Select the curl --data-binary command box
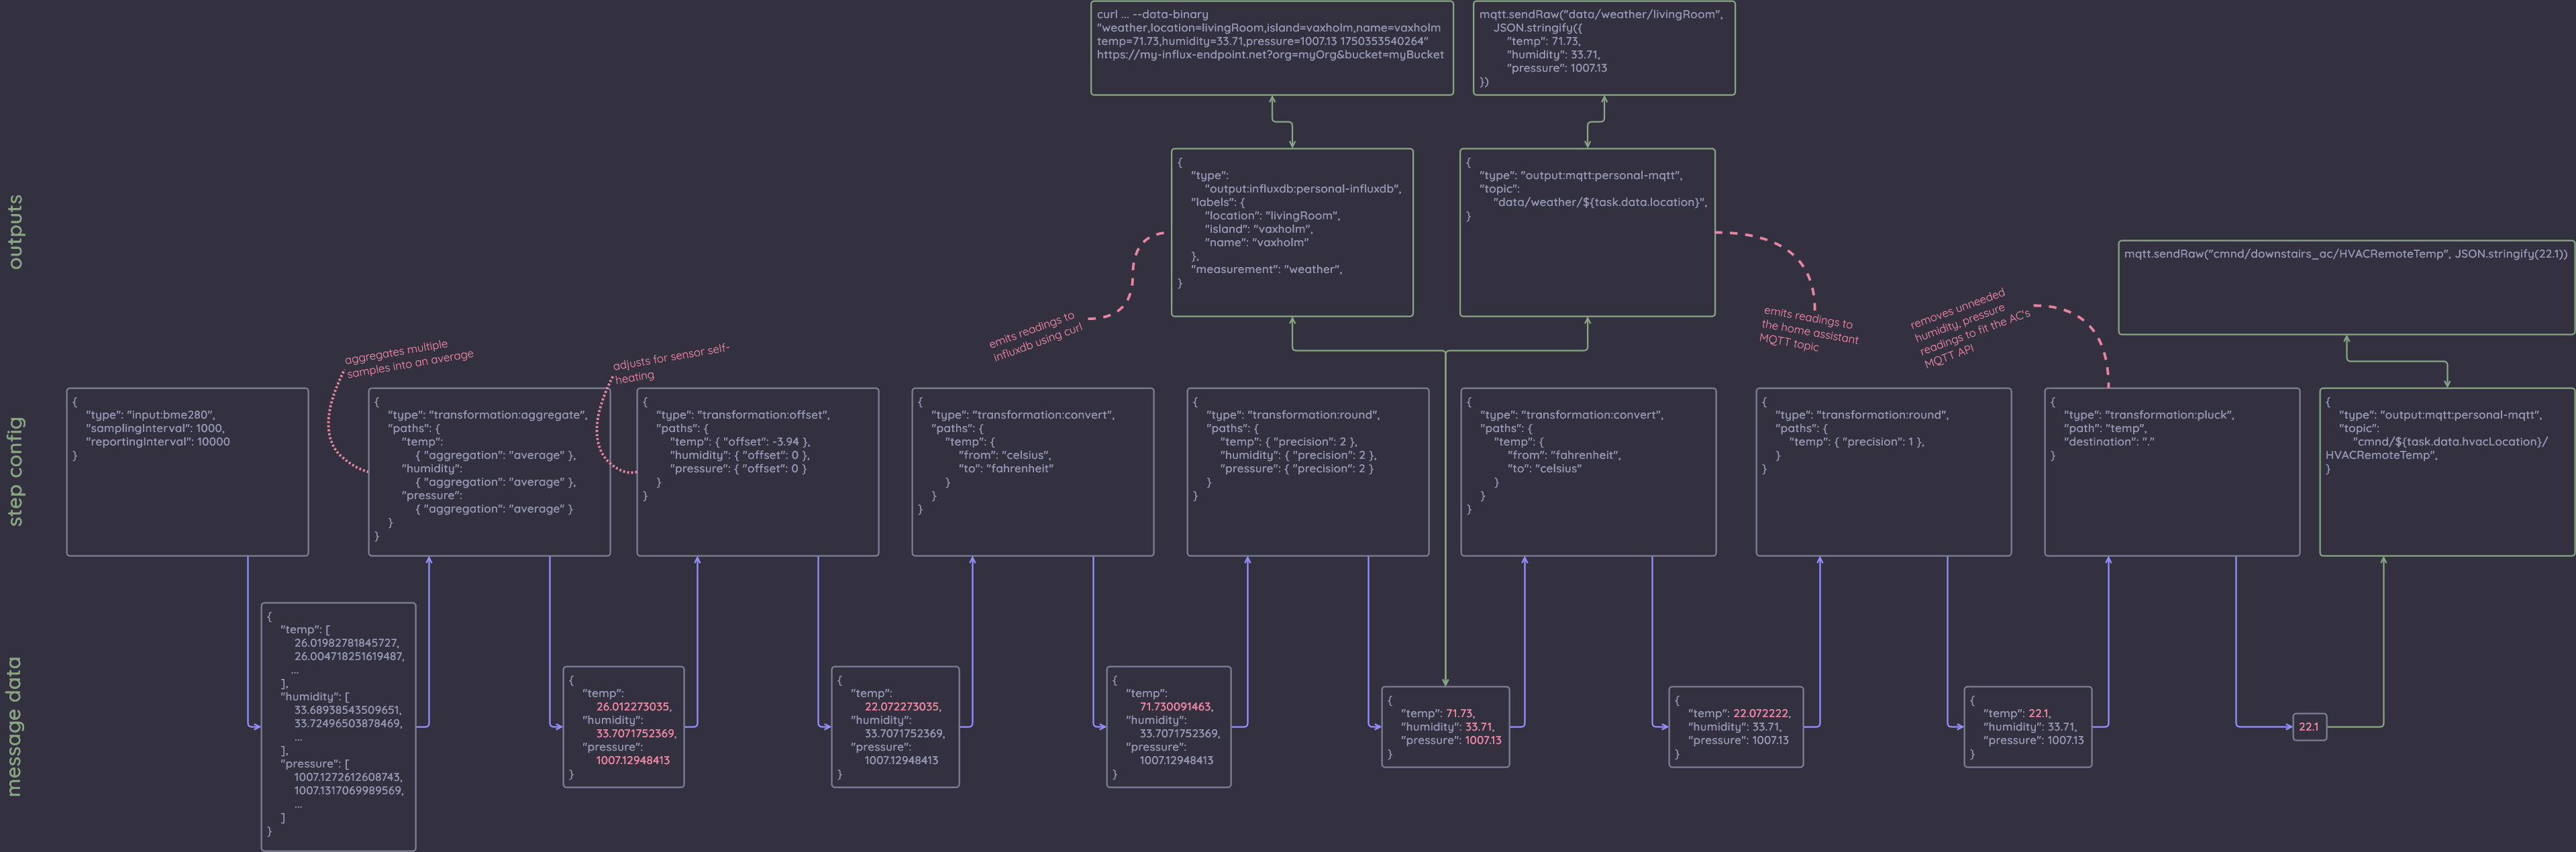This screenshot has width=2576, height=852. pos(1272,48)
